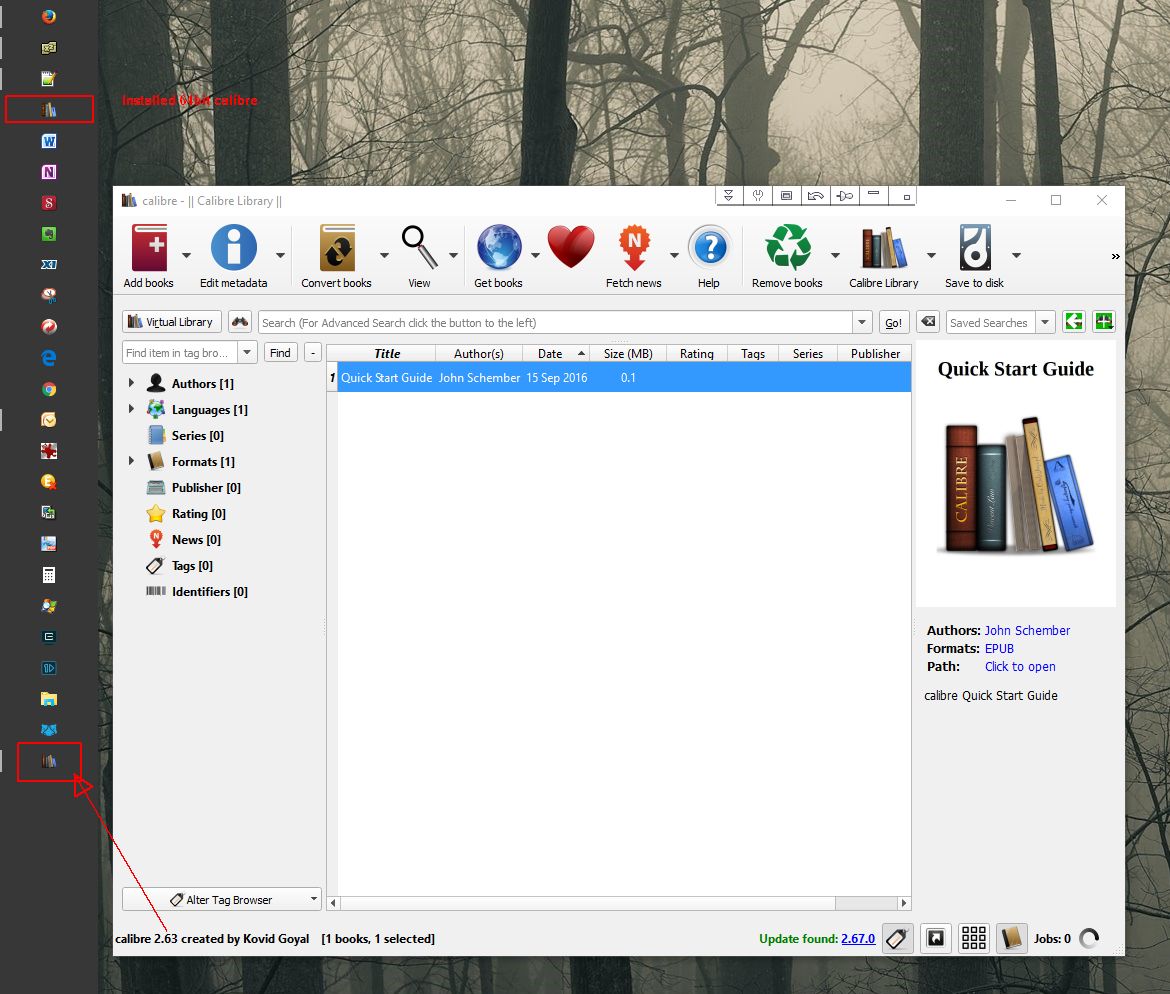The height and width of the screenshot is (994, 1170).
Task: Launch OneNote from the taskbar
Action: [49, 172]
